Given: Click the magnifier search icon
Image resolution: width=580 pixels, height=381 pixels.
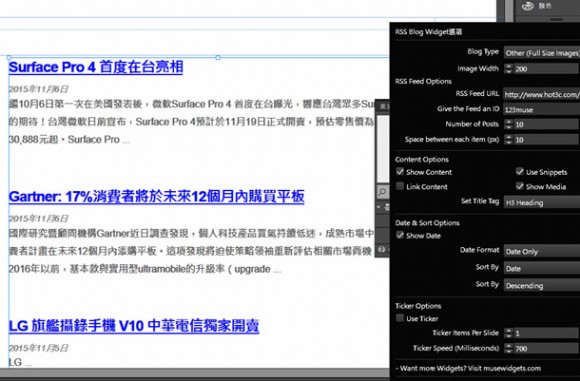Looking at the screenshot, I should point(382,191).
